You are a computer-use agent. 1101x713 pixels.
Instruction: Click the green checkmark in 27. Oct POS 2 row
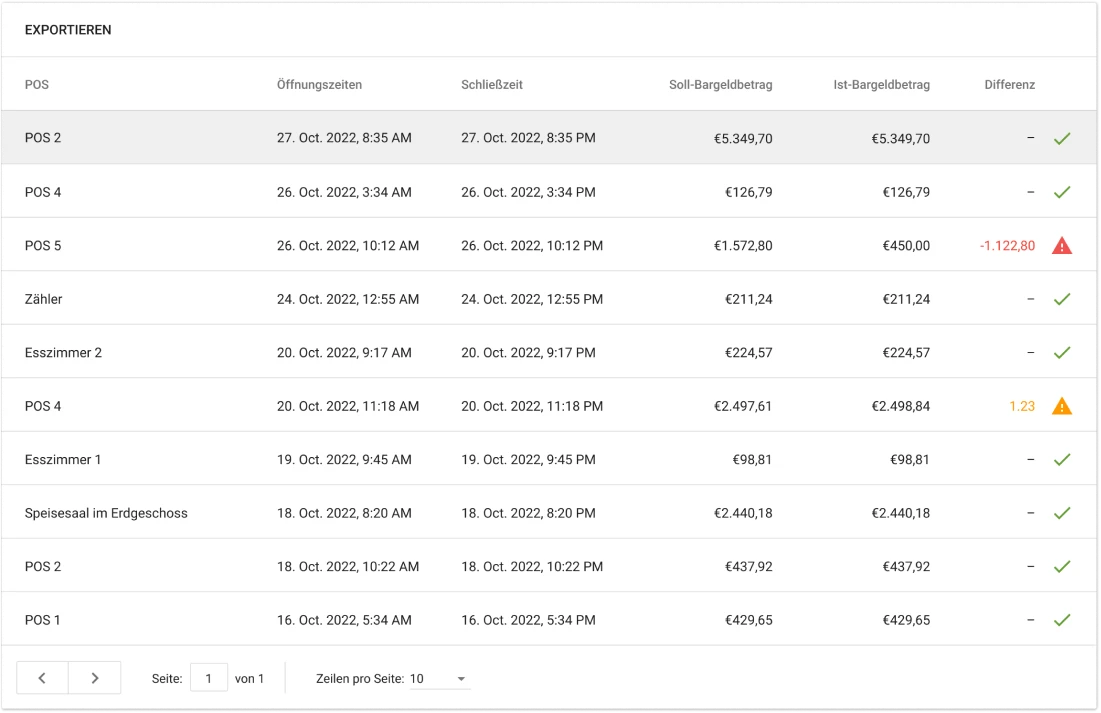pos(1061,138)
